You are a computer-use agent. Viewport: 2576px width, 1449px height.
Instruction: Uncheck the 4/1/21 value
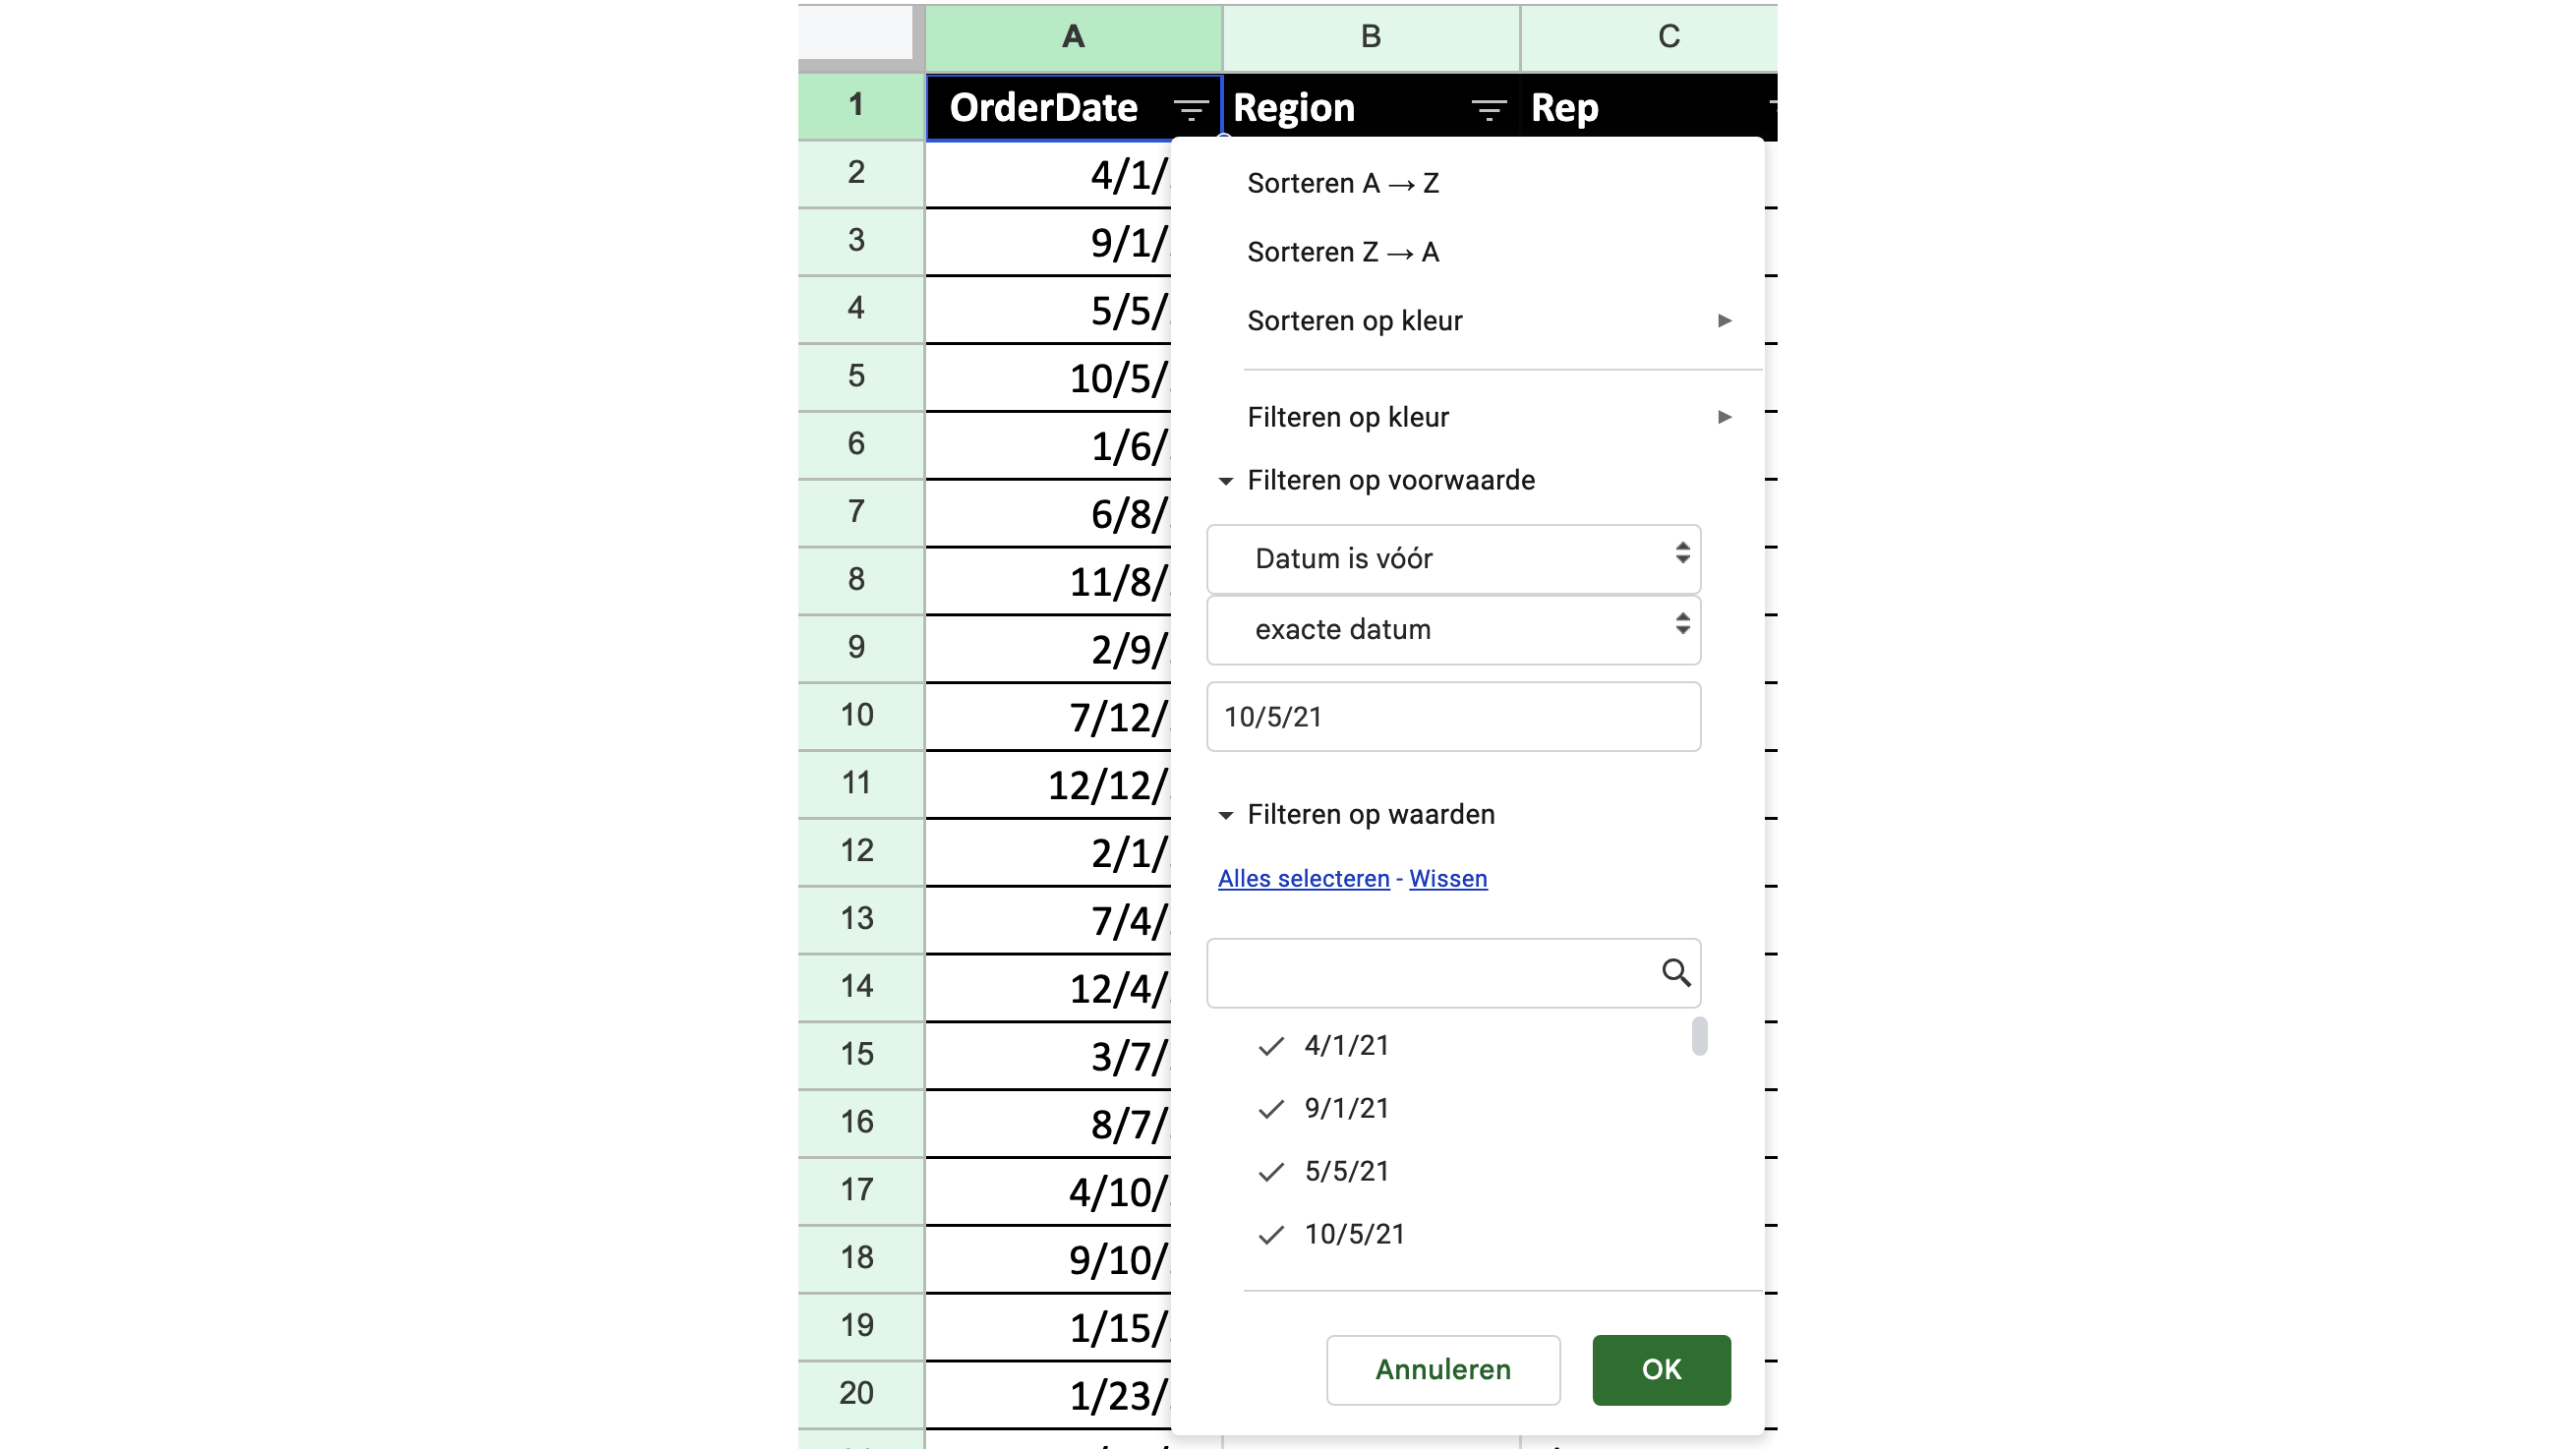1271,1046
